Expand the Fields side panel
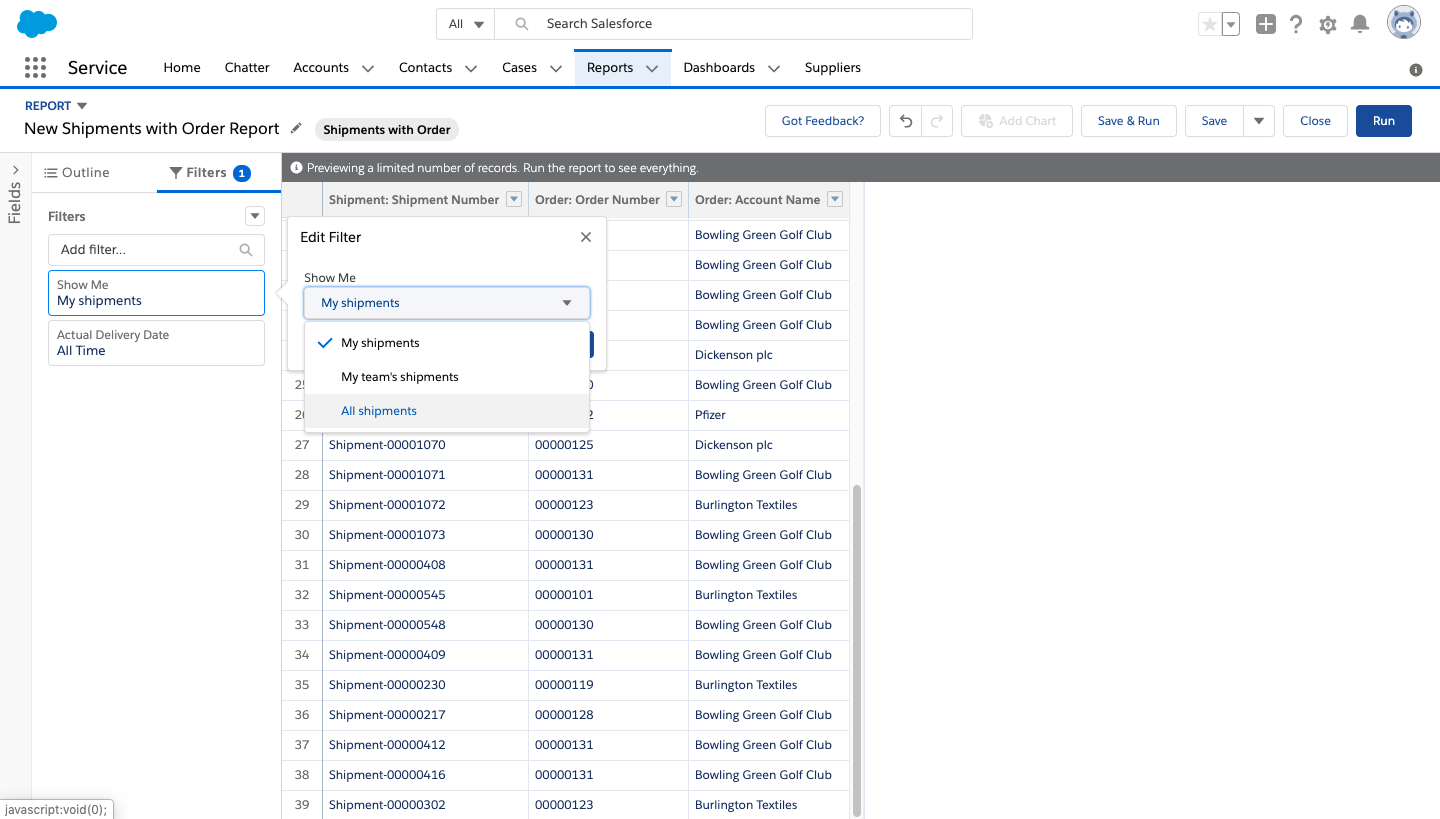1440x819 pixels. pyautogui.click(x=15, y=170)
